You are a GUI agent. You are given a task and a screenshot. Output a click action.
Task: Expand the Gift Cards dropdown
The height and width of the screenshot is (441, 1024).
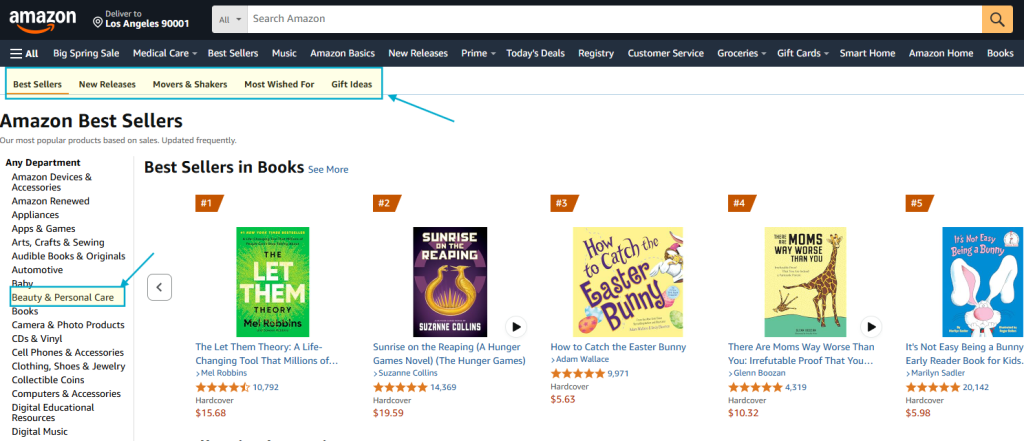pyautogui.click(x=802, y=53)
